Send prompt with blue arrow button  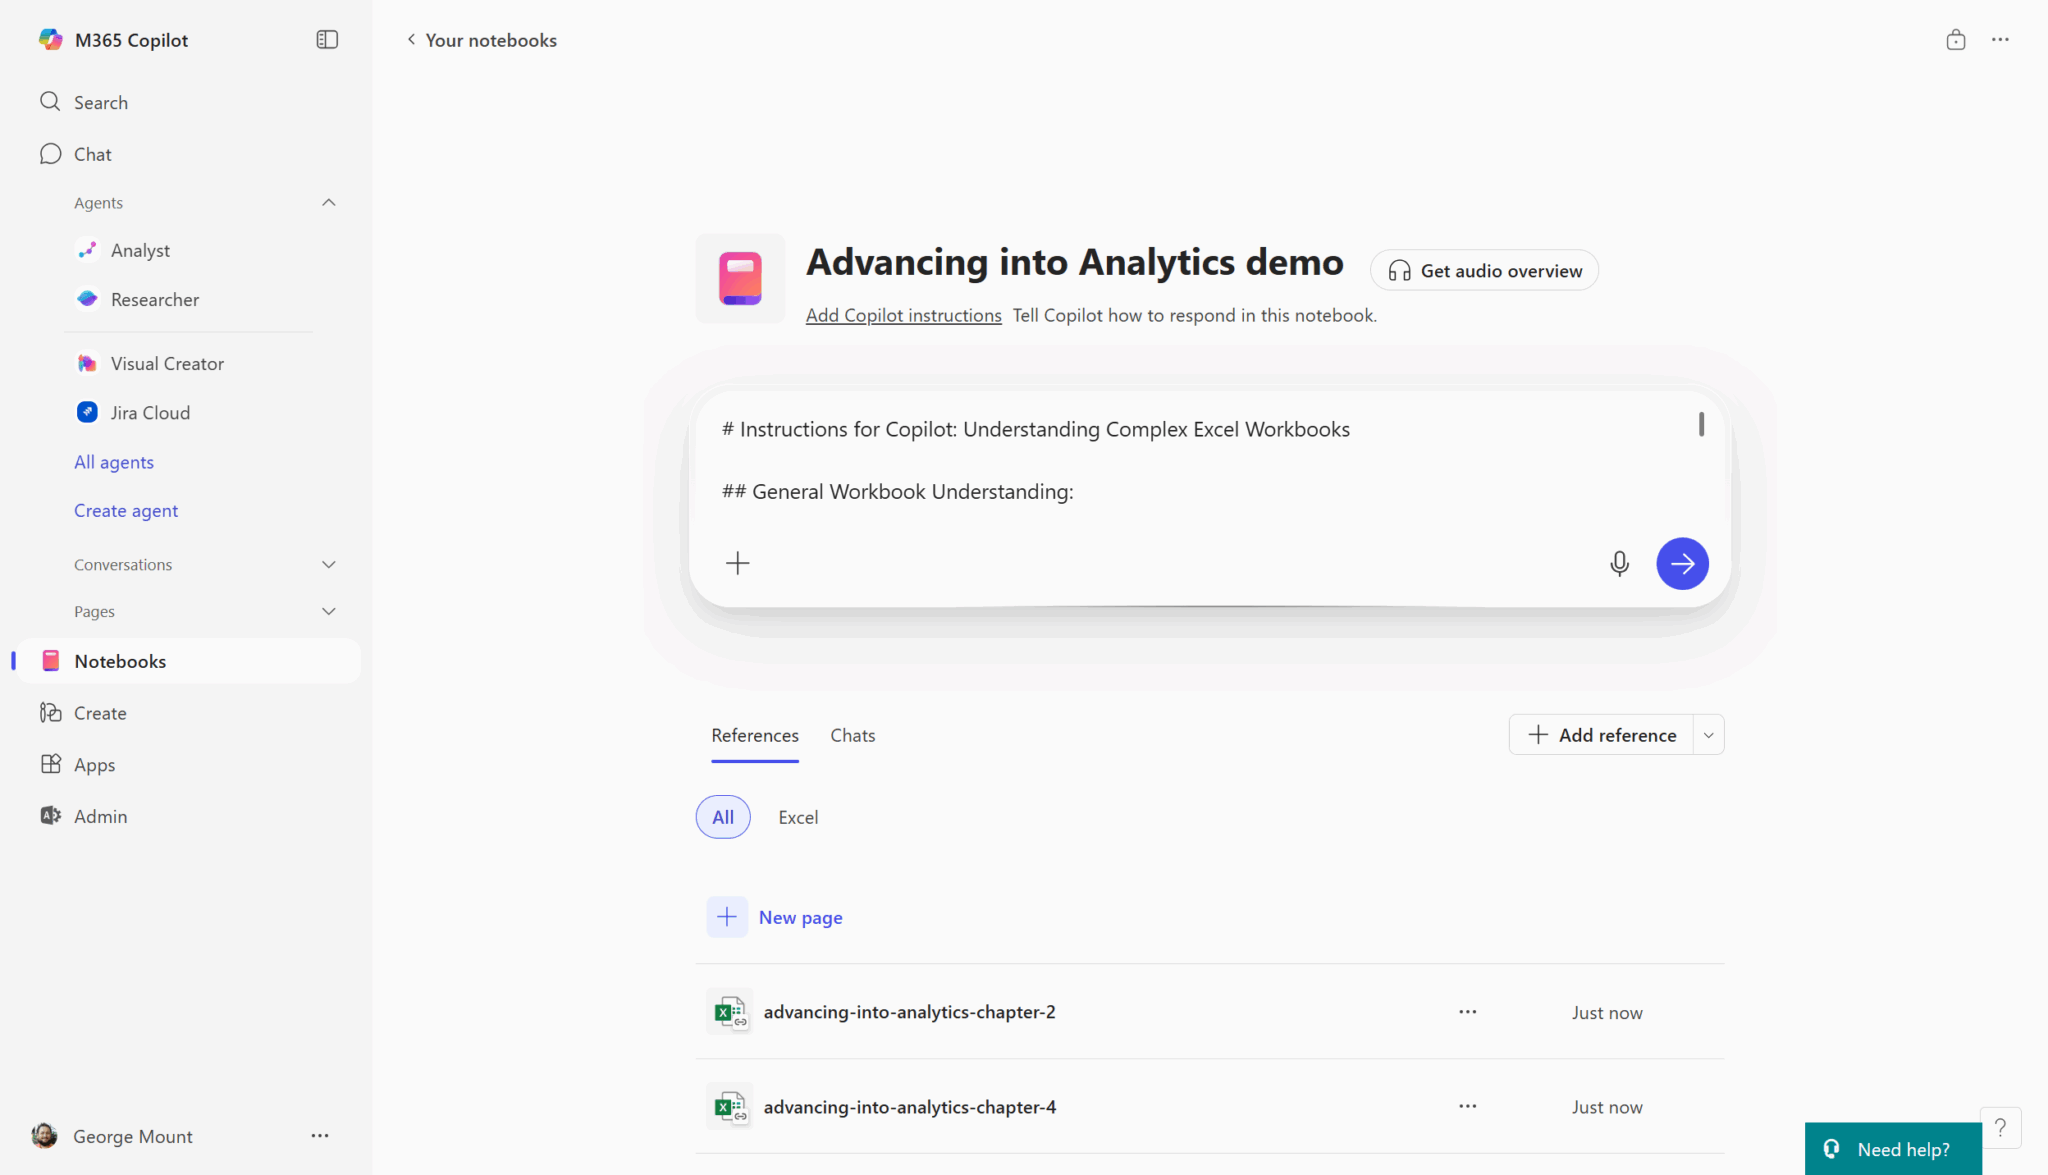1682,563
